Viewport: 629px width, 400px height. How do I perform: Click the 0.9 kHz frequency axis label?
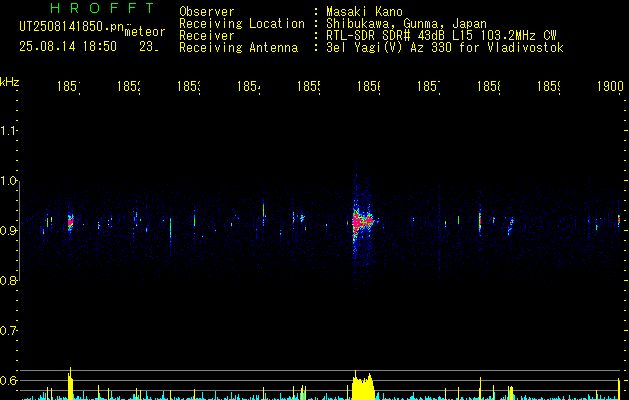tap(8, 231)
